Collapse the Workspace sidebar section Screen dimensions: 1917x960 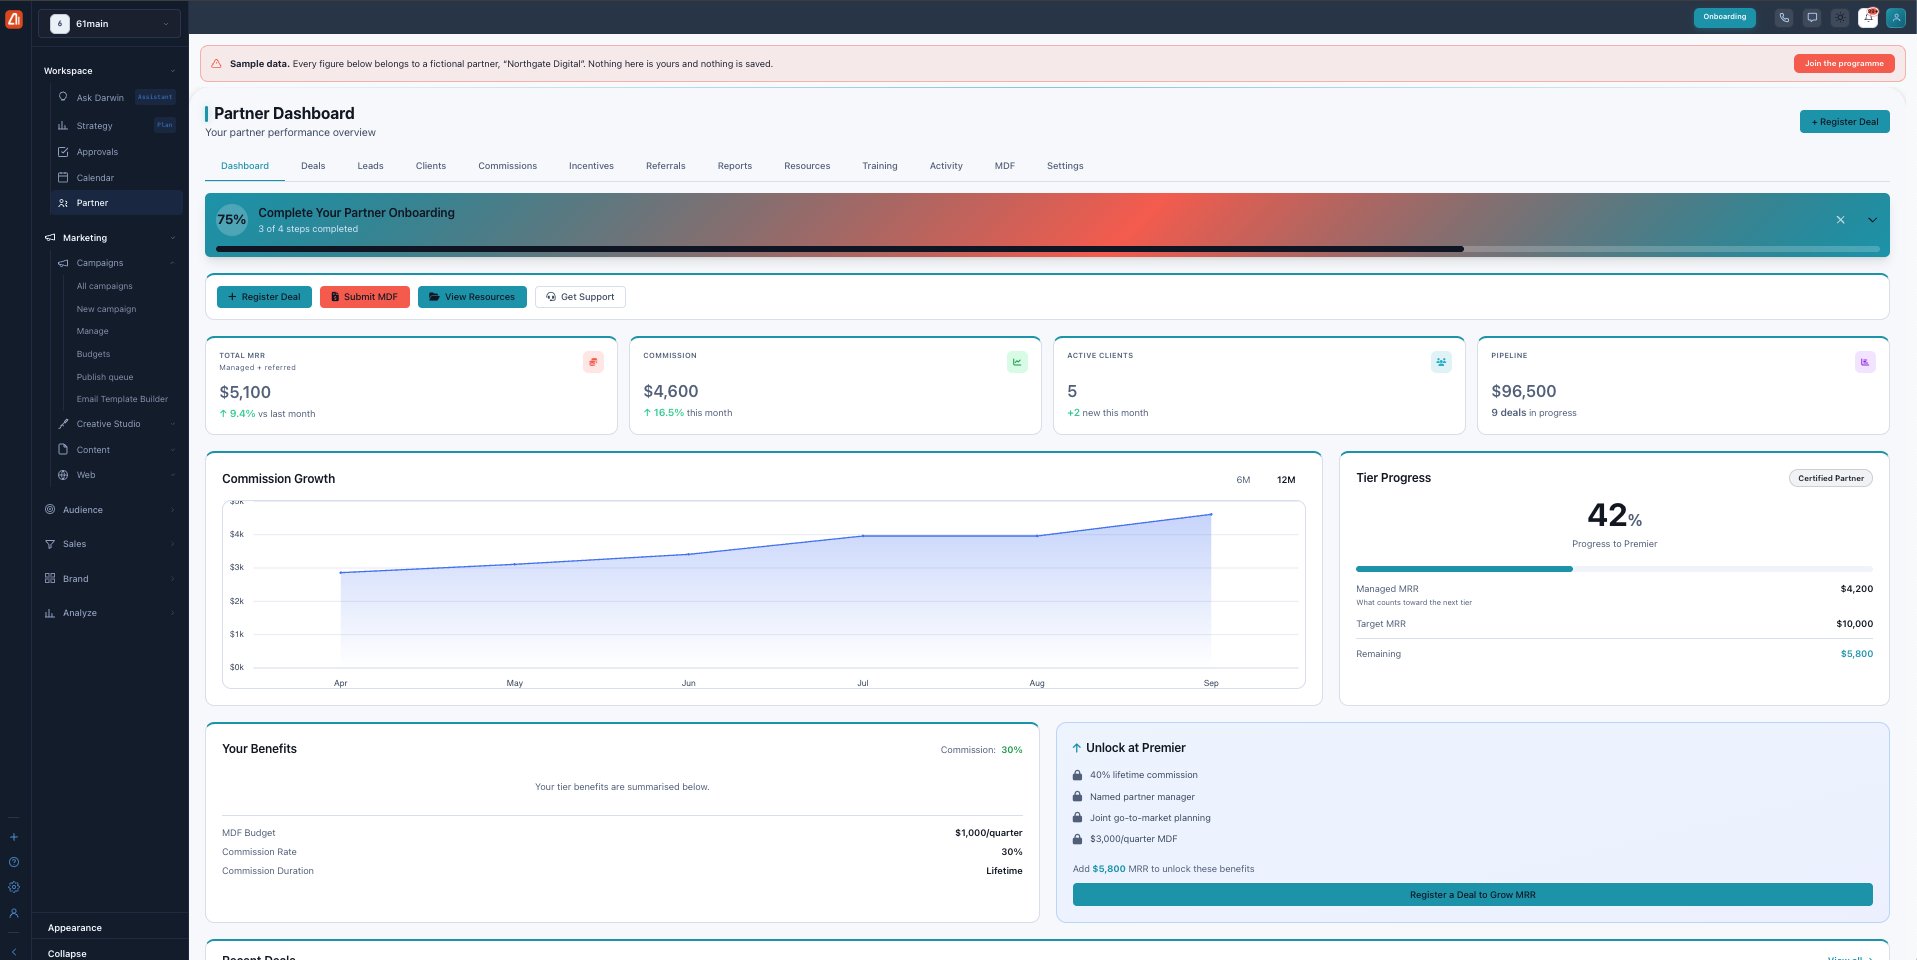click(x=110, y=71)
